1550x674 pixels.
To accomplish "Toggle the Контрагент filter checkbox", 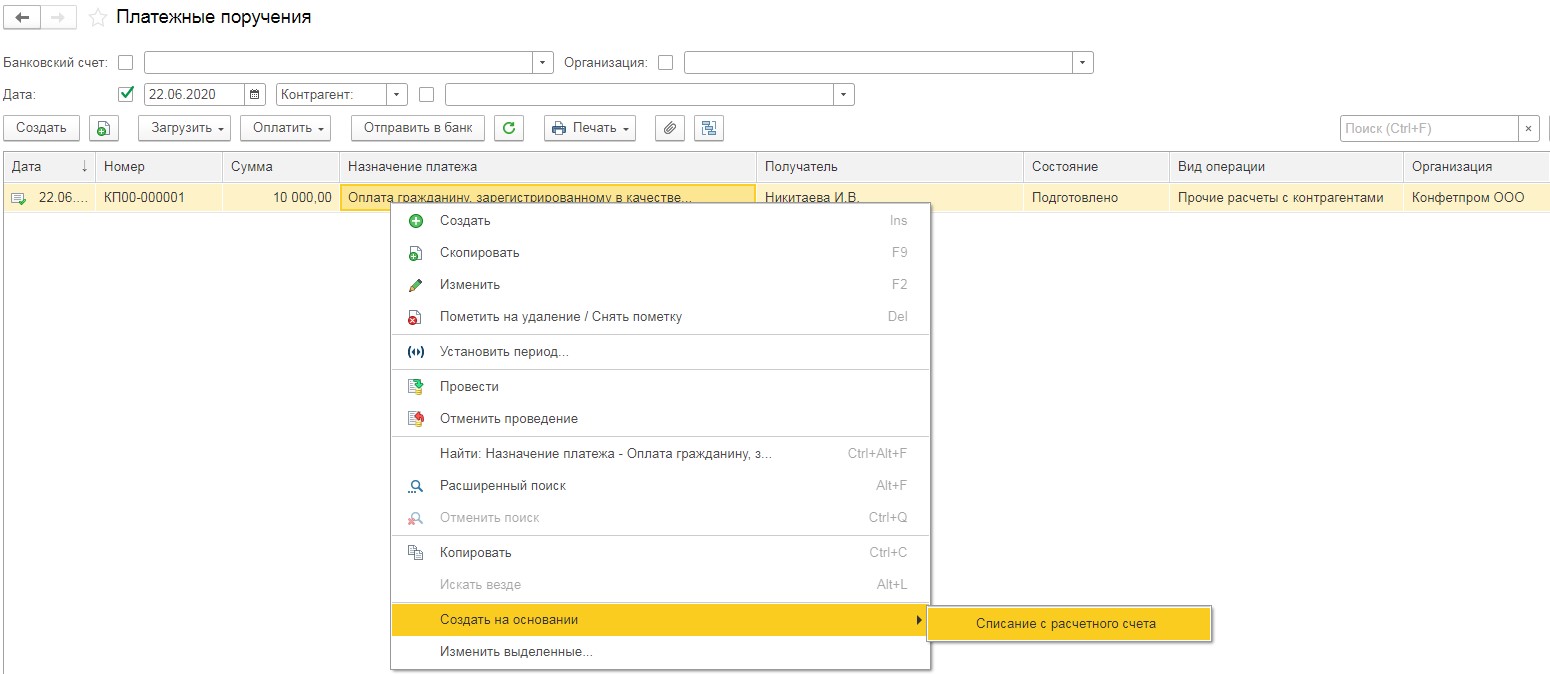I will (x=427, y=94).
